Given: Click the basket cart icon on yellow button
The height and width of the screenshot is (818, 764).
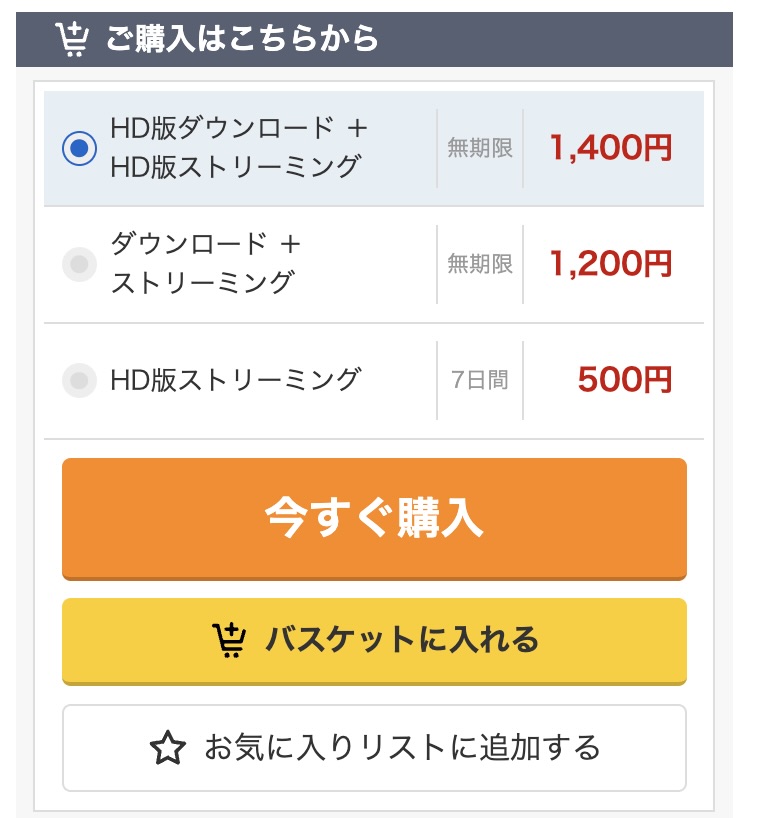Looking at the screenshot, I should pos(229,640).
